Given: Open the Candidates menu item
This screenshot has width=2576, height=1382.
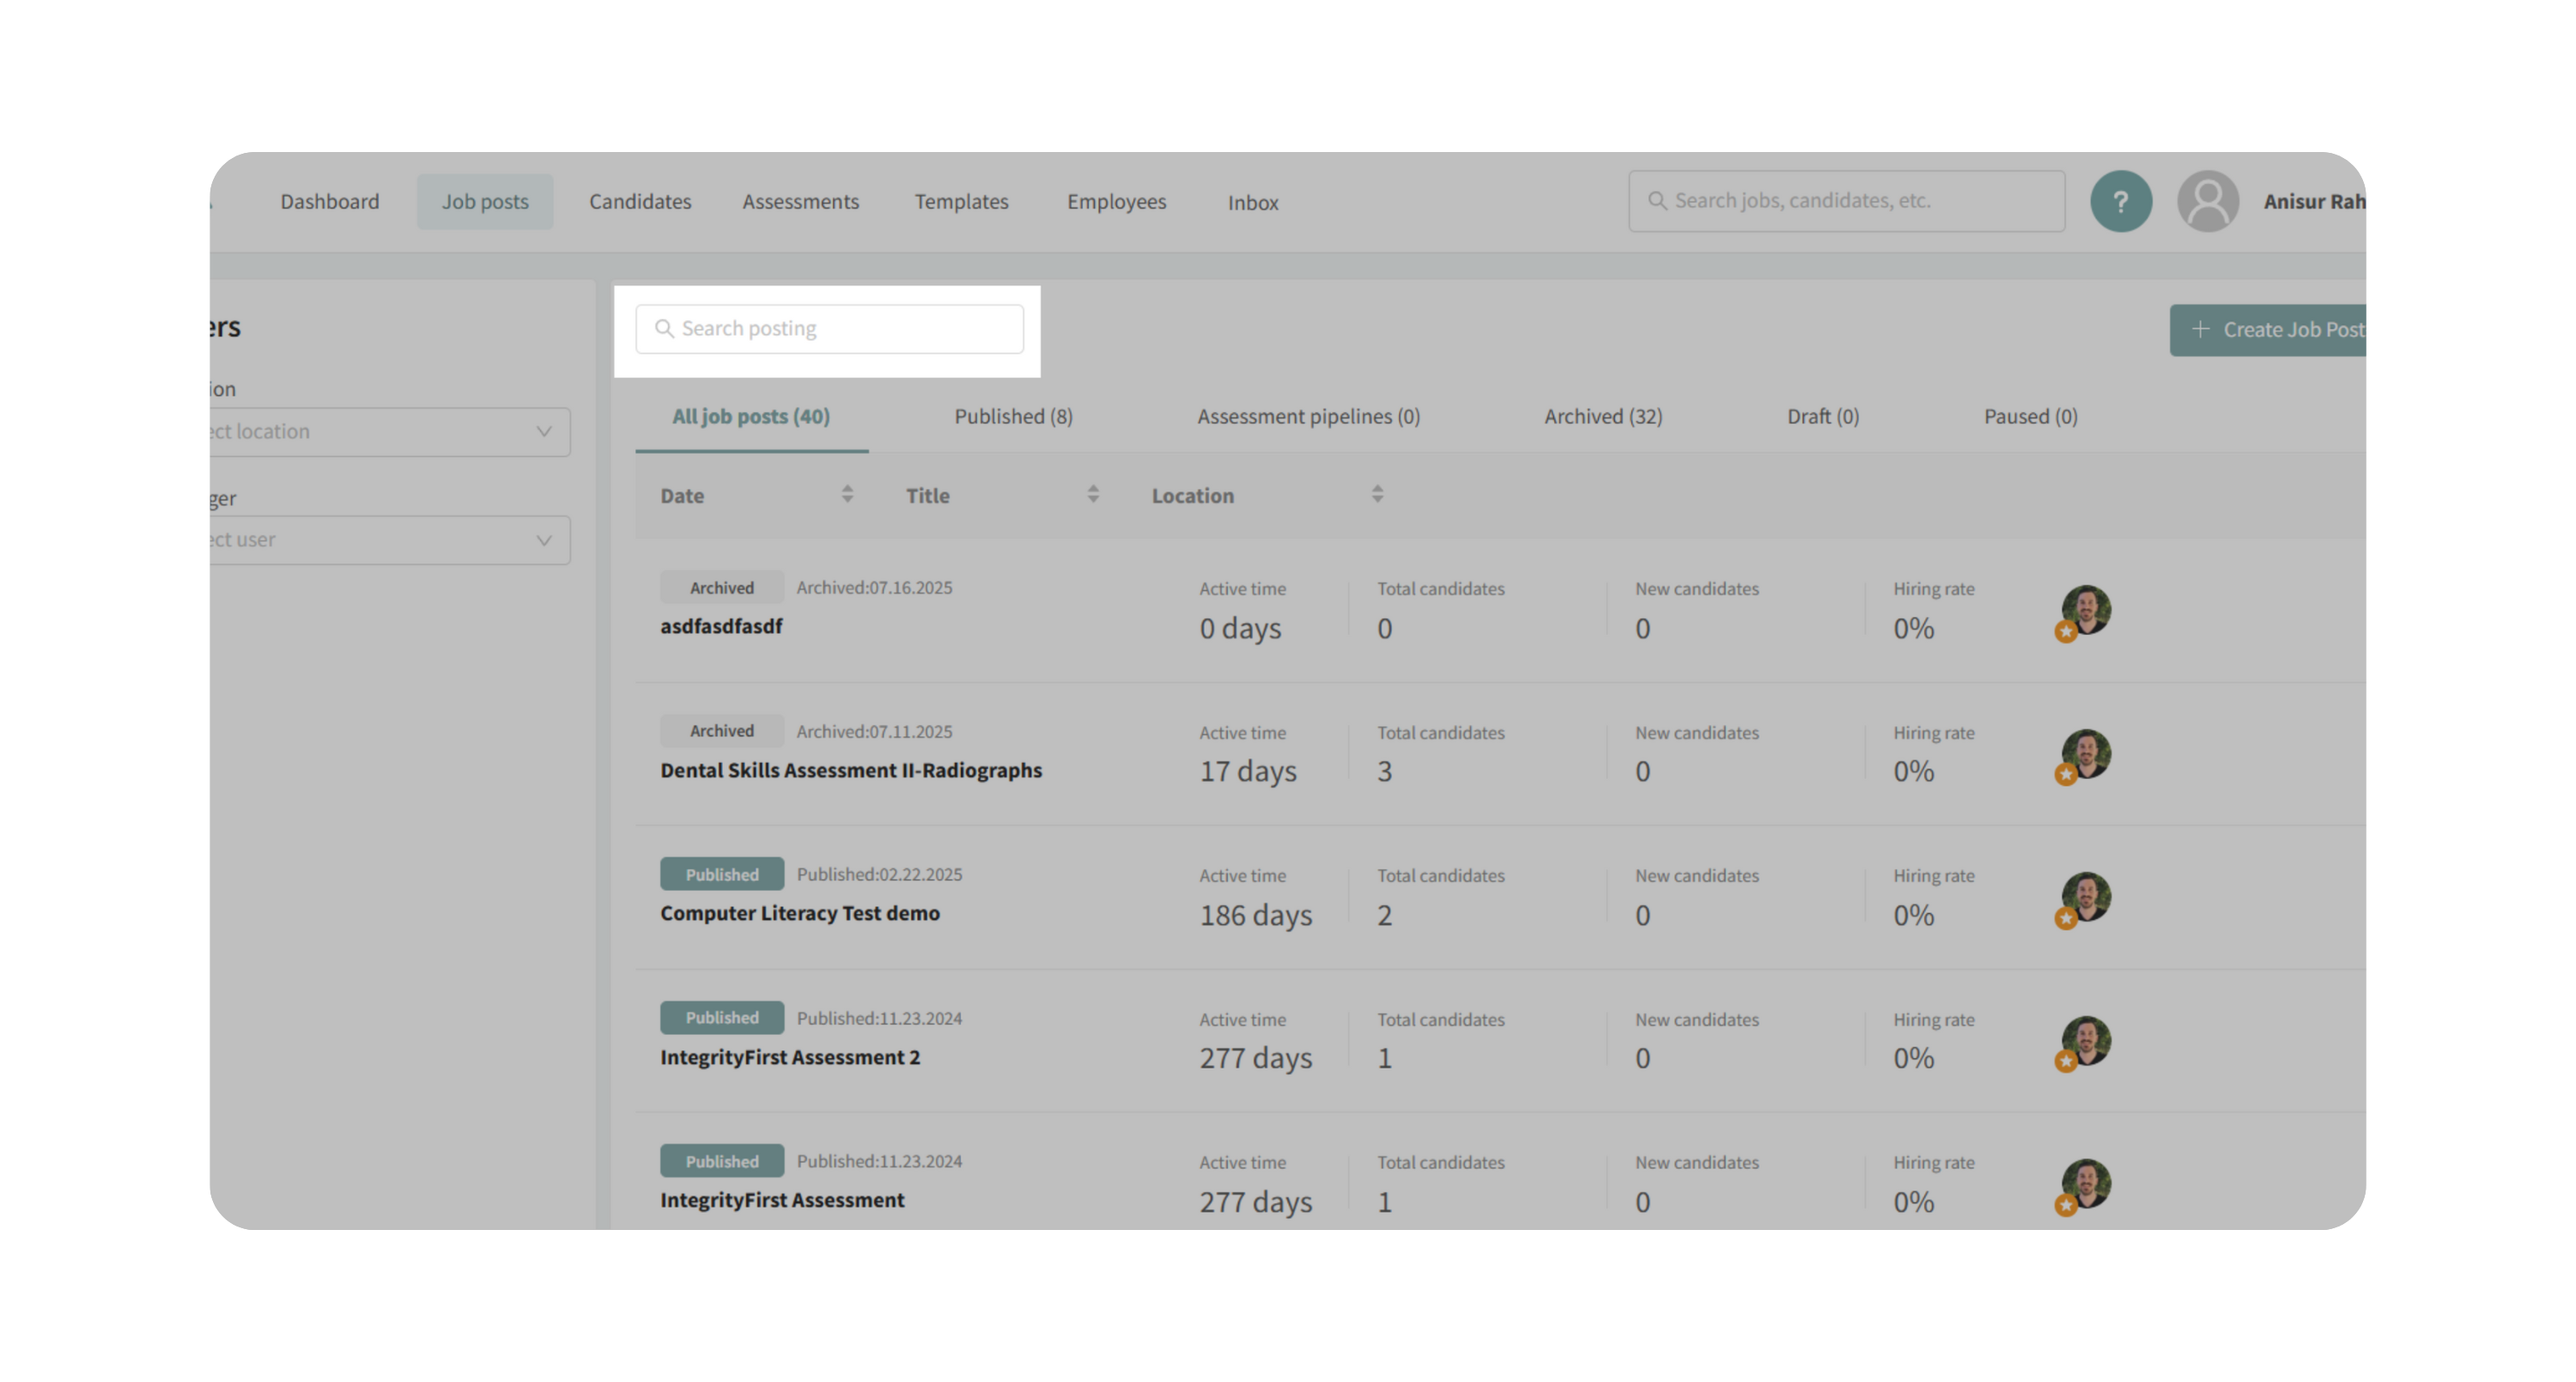Looking at the screenshot, I should [x=640, y=202].
